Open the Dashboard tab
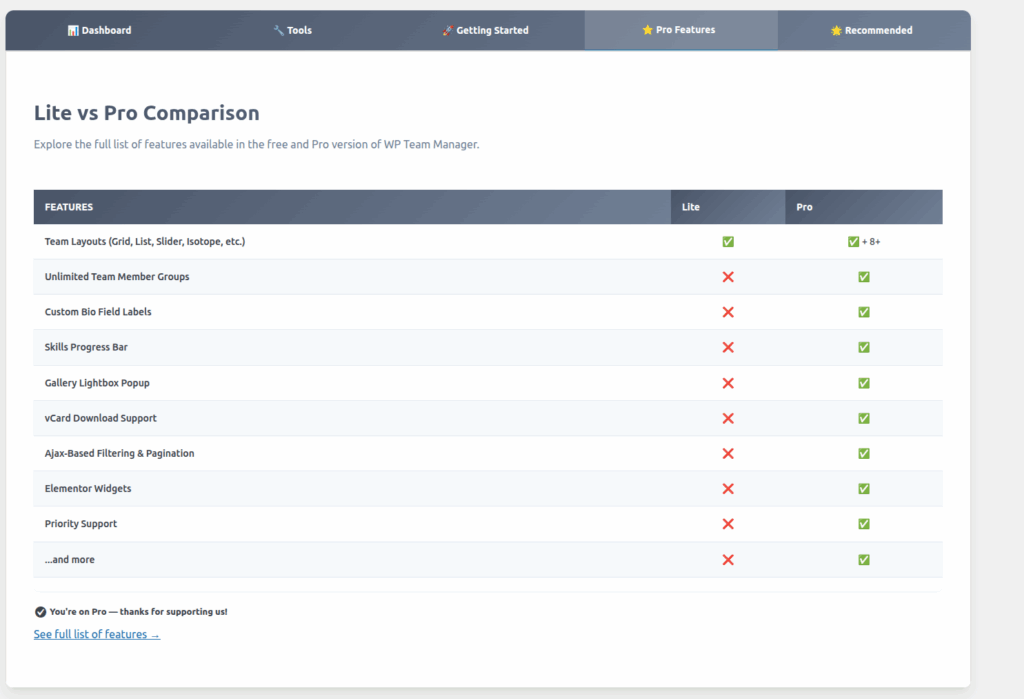Screen dimensions: 1024x699 99,30
